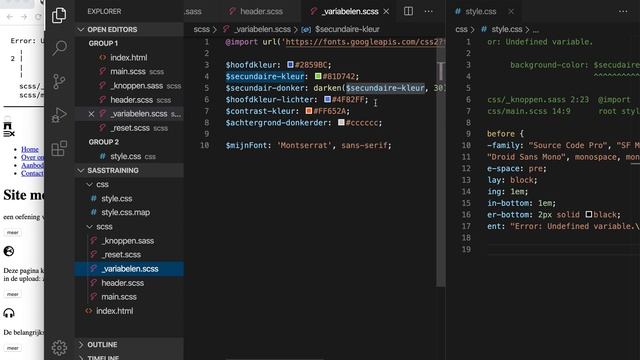Click the EXPLORER panel title
Screen dimensions: 640x360
[104, 11]
